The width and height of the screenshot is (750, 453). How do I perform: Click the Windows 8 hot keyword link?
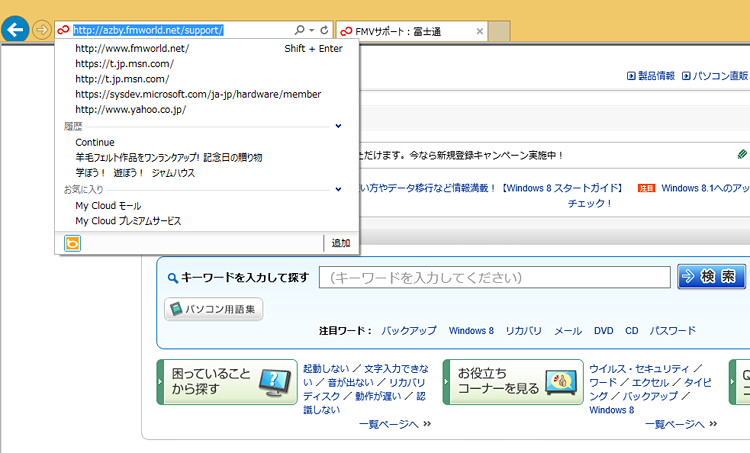pyautogui.click(x=471, y=331)
